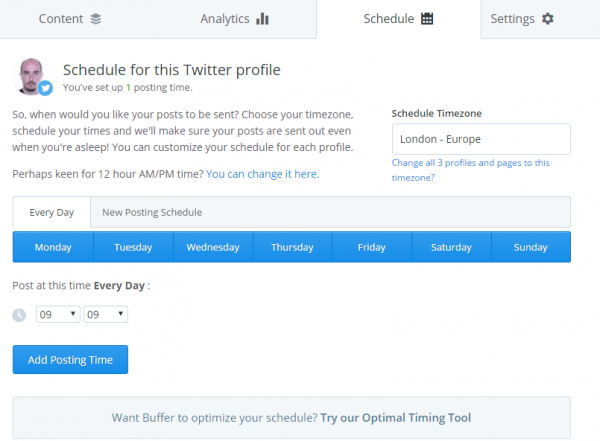Select the Every Day schedule tab
Screen dimensions: 600x441
pyautogui.click(x=52, y=212)
